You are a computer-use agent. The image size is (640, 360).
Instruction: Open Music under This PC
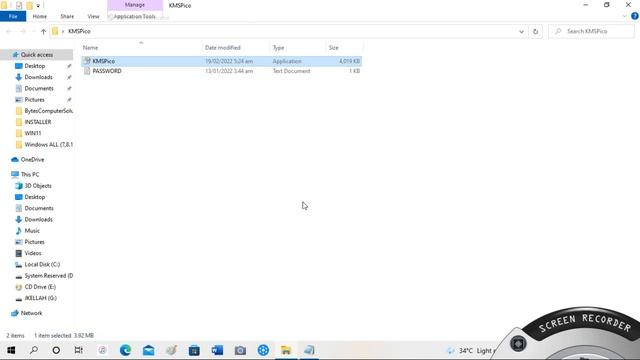coord(32,231)
